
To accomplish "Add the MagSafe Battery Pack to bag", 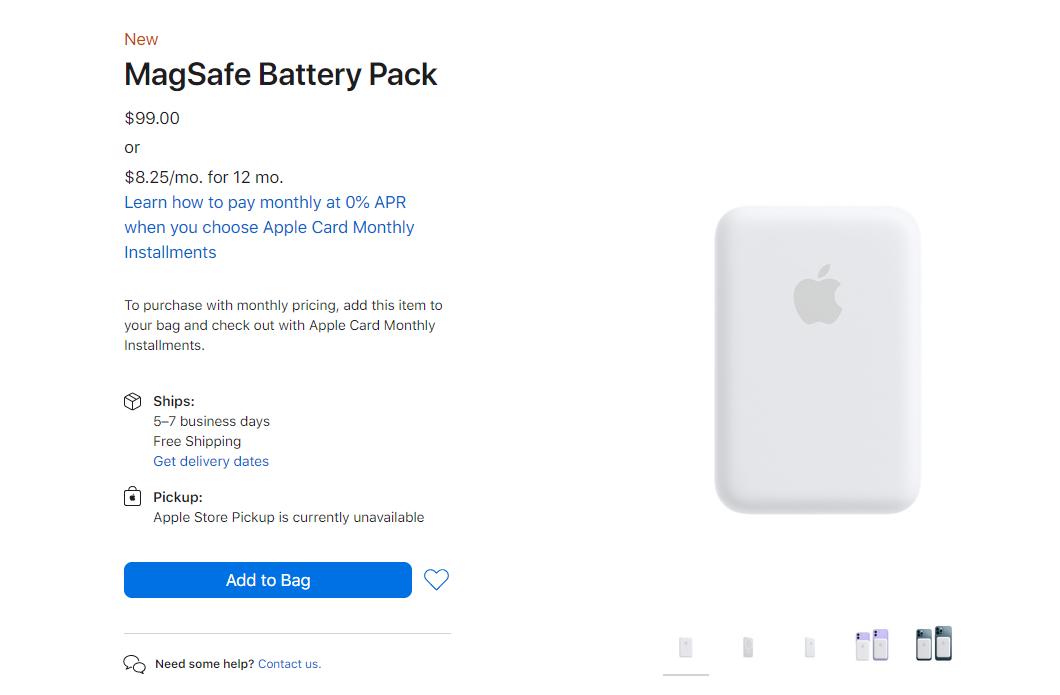I will click(x=268, y=580).
